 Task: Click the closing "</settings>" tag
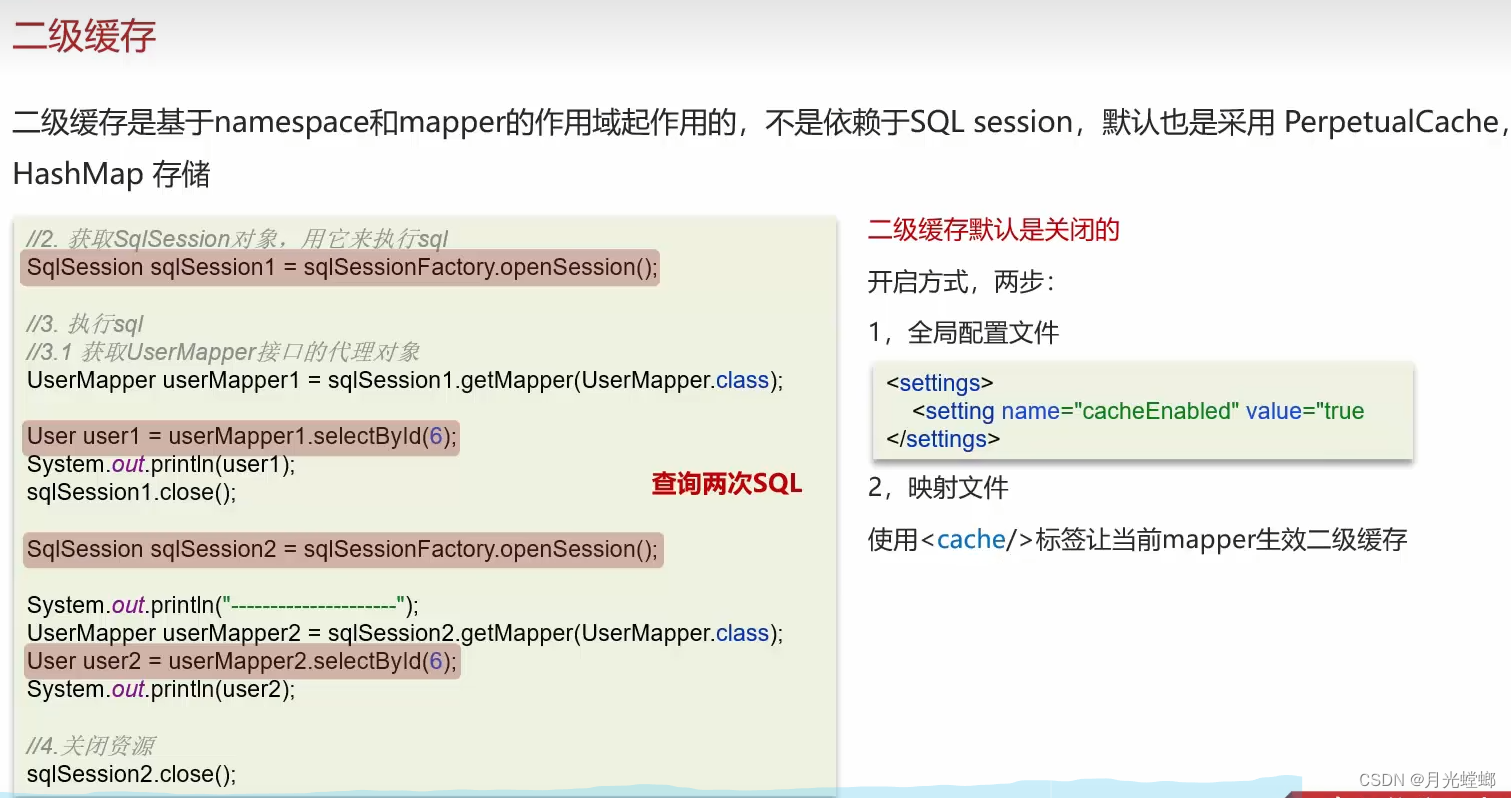(943, 438)
